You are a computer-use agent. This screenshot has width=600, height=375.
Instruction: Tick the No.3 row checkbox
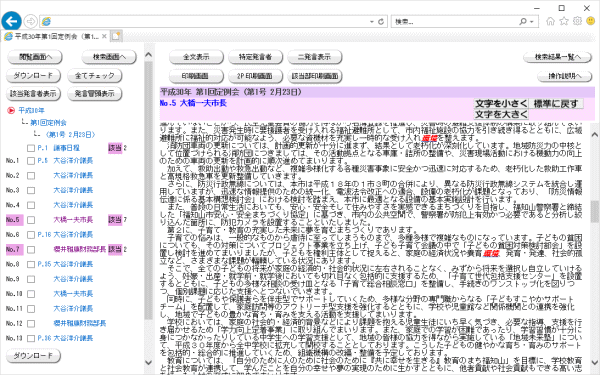click(31, 190)
